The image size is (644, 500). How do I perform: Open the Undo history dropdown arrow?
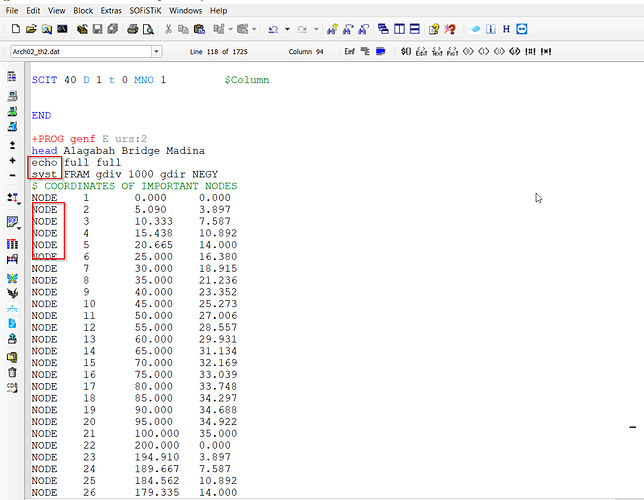287,29
